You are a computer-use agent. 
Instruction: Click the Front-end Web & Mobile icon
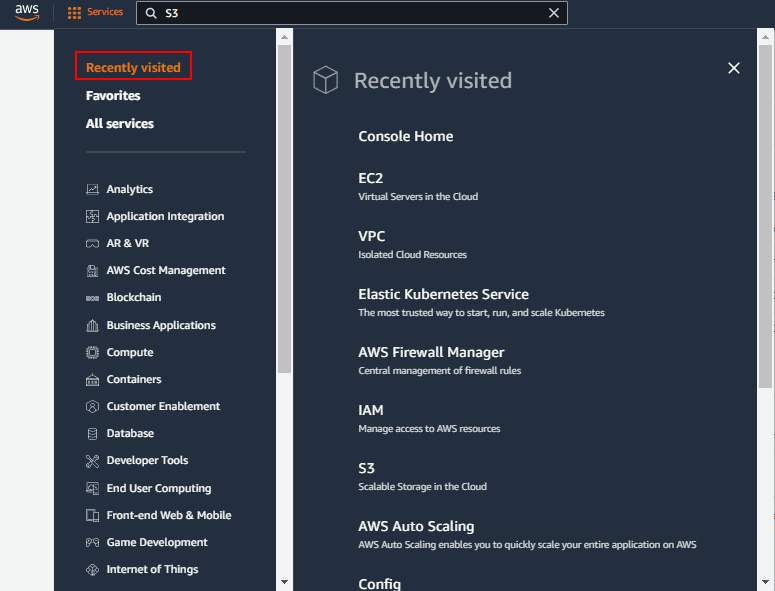pos(92,515)
